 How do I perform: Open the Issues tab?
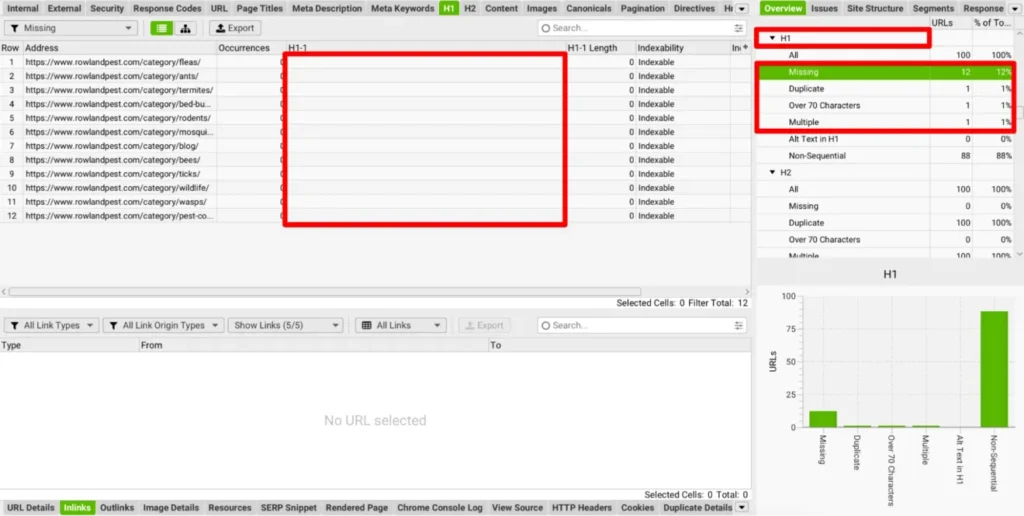coord(824,8)
